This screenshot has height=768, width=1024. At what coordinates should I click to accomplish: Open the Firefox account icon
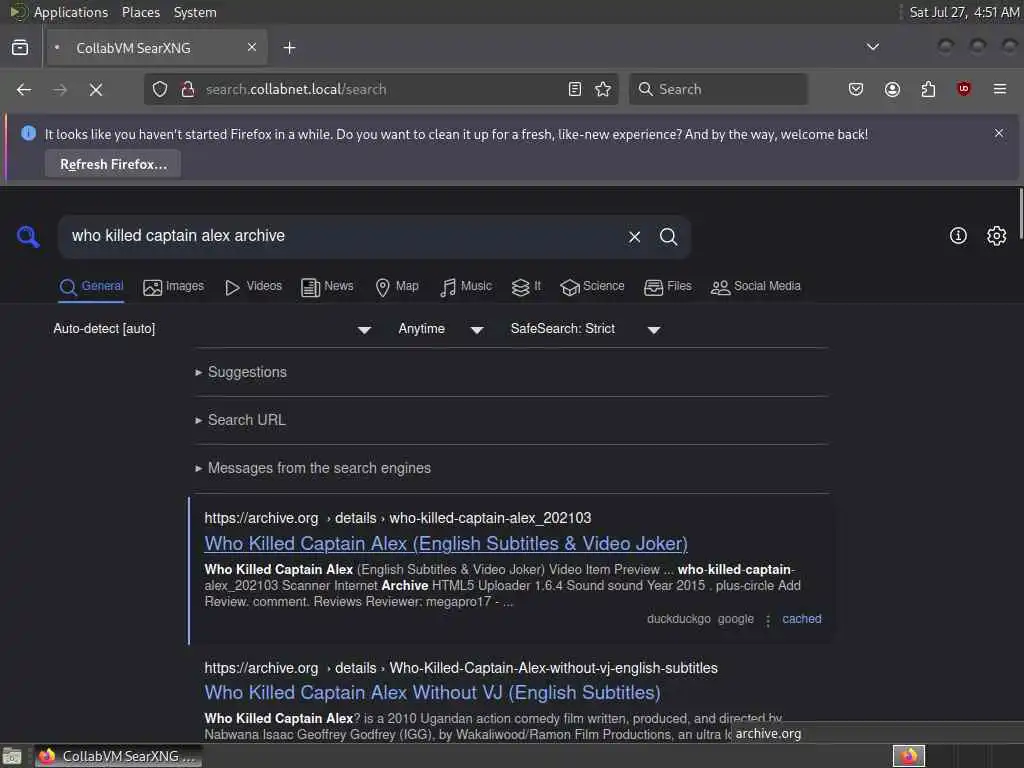(892, 89)
